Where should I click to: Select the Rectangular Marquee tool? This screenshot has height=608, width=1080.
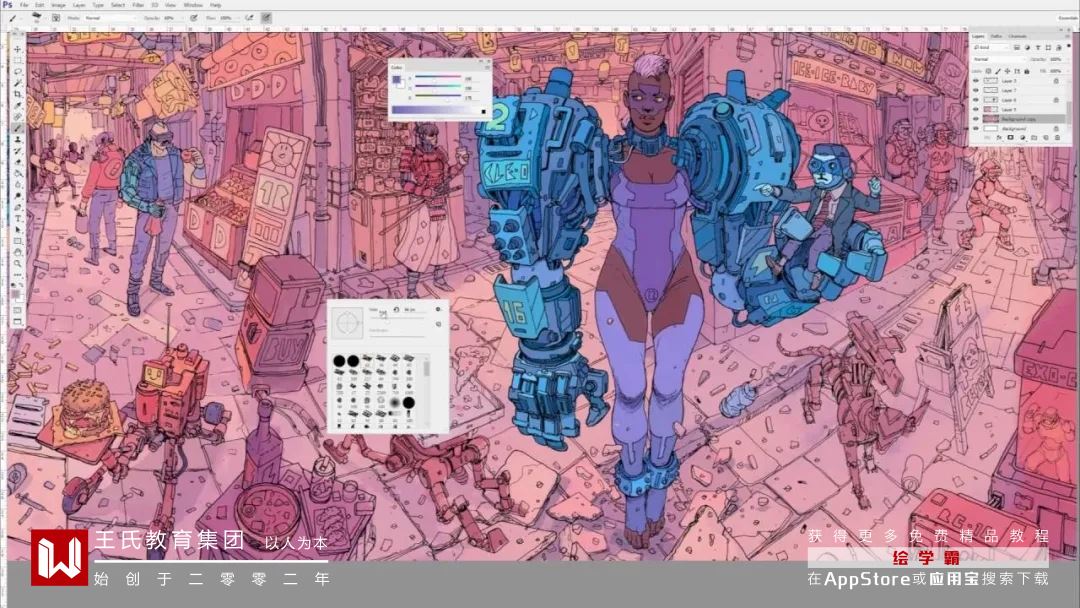[x=17, y=61]
